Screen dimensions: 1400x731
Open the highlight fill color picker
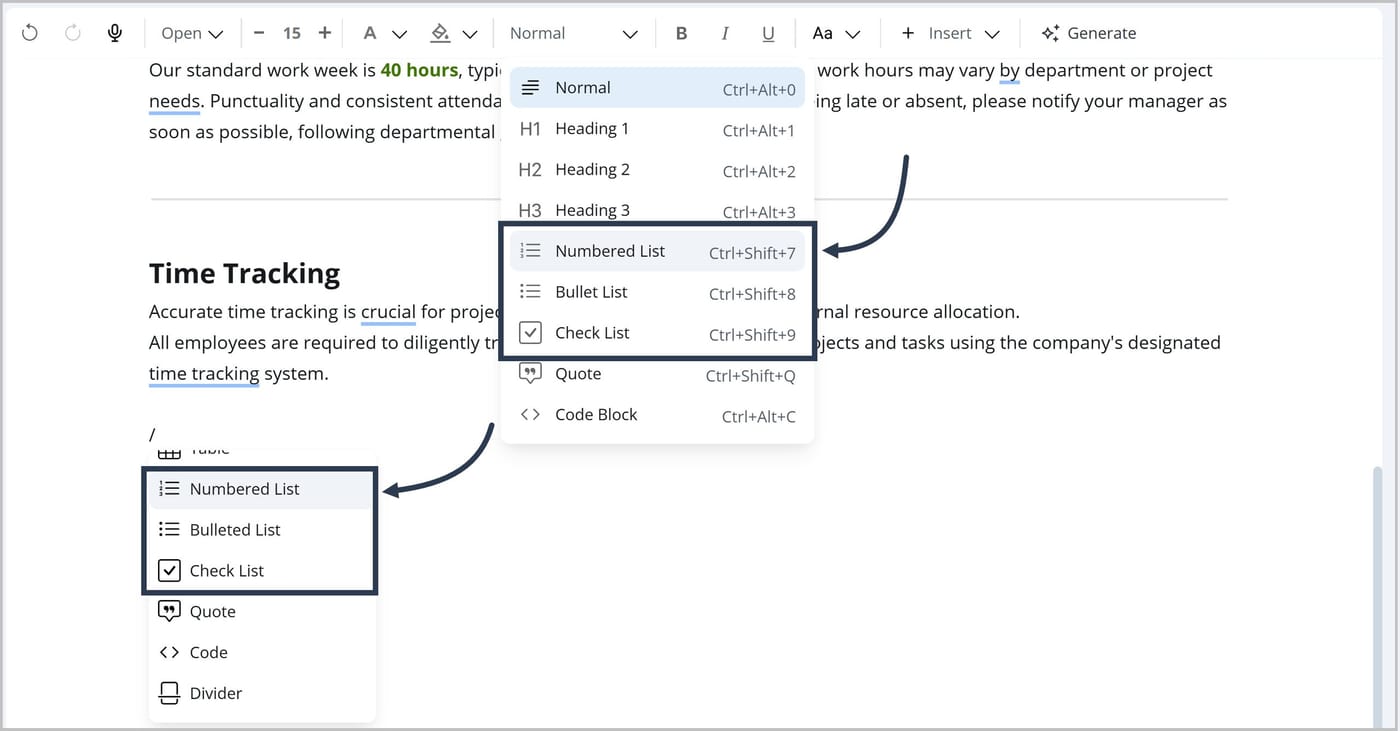(x=453, y=33)
